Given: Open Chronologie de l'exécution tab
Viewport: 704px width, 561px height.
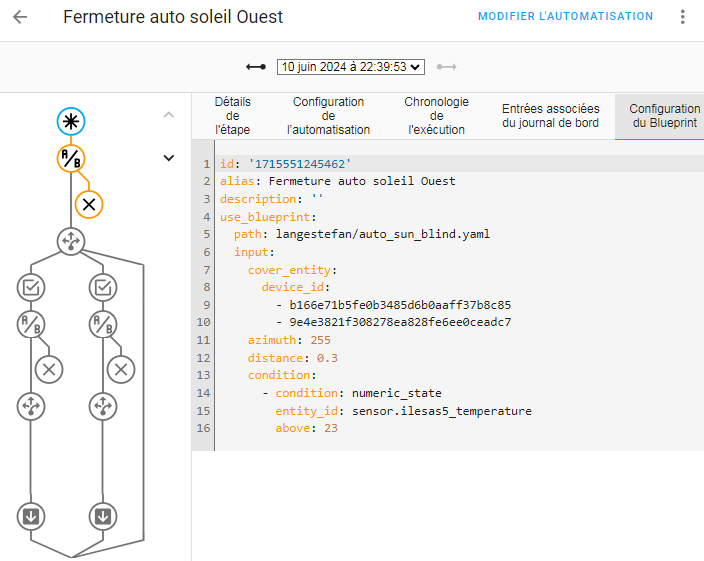Looking at the screenshot, I should (x=436, y=116).
